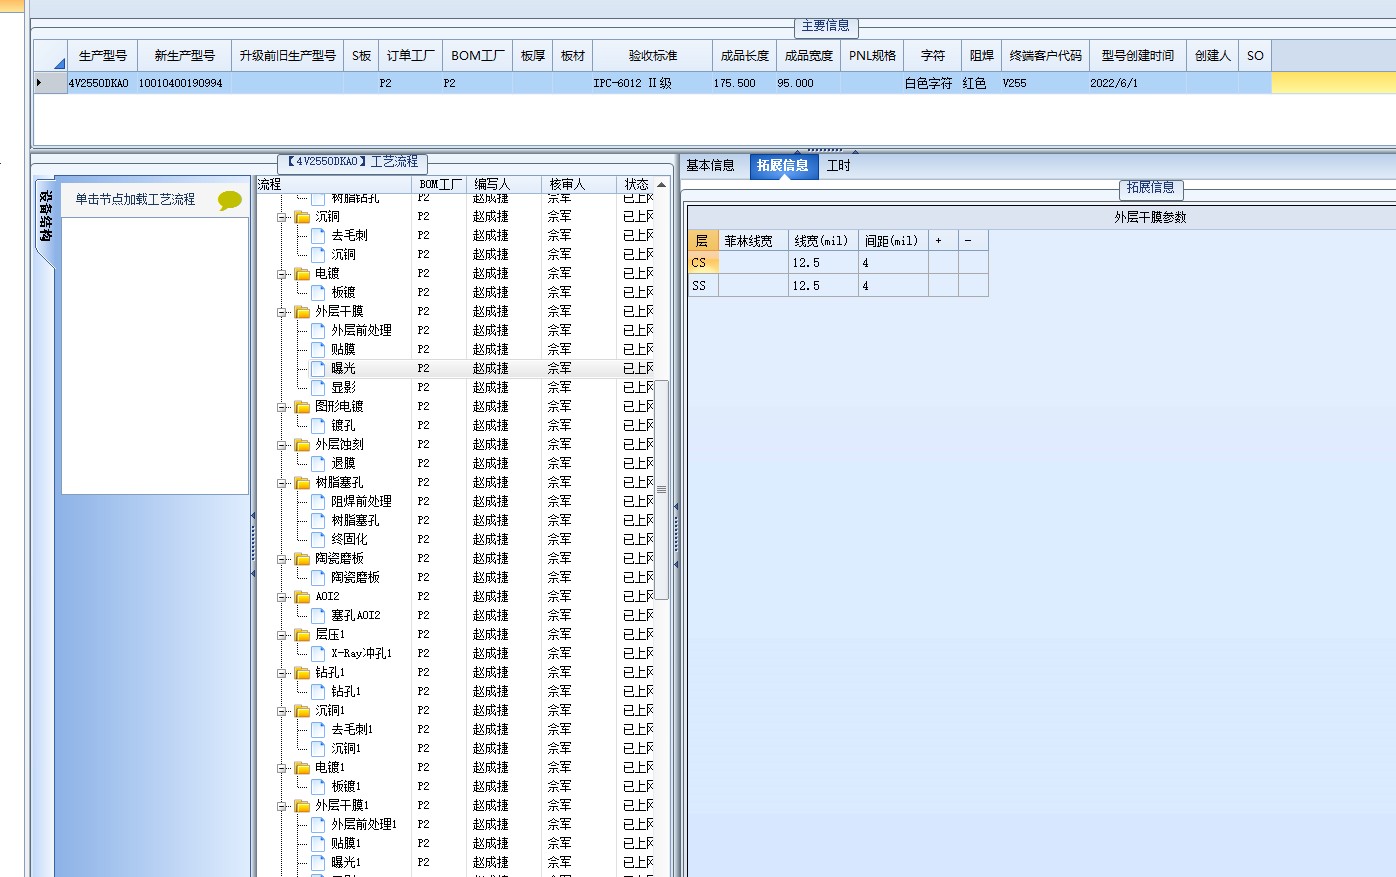Click the page icon beside 阻焊前处理
Image resolution: width=1396 pixels, height=877 pixels.
pos(318,502)
